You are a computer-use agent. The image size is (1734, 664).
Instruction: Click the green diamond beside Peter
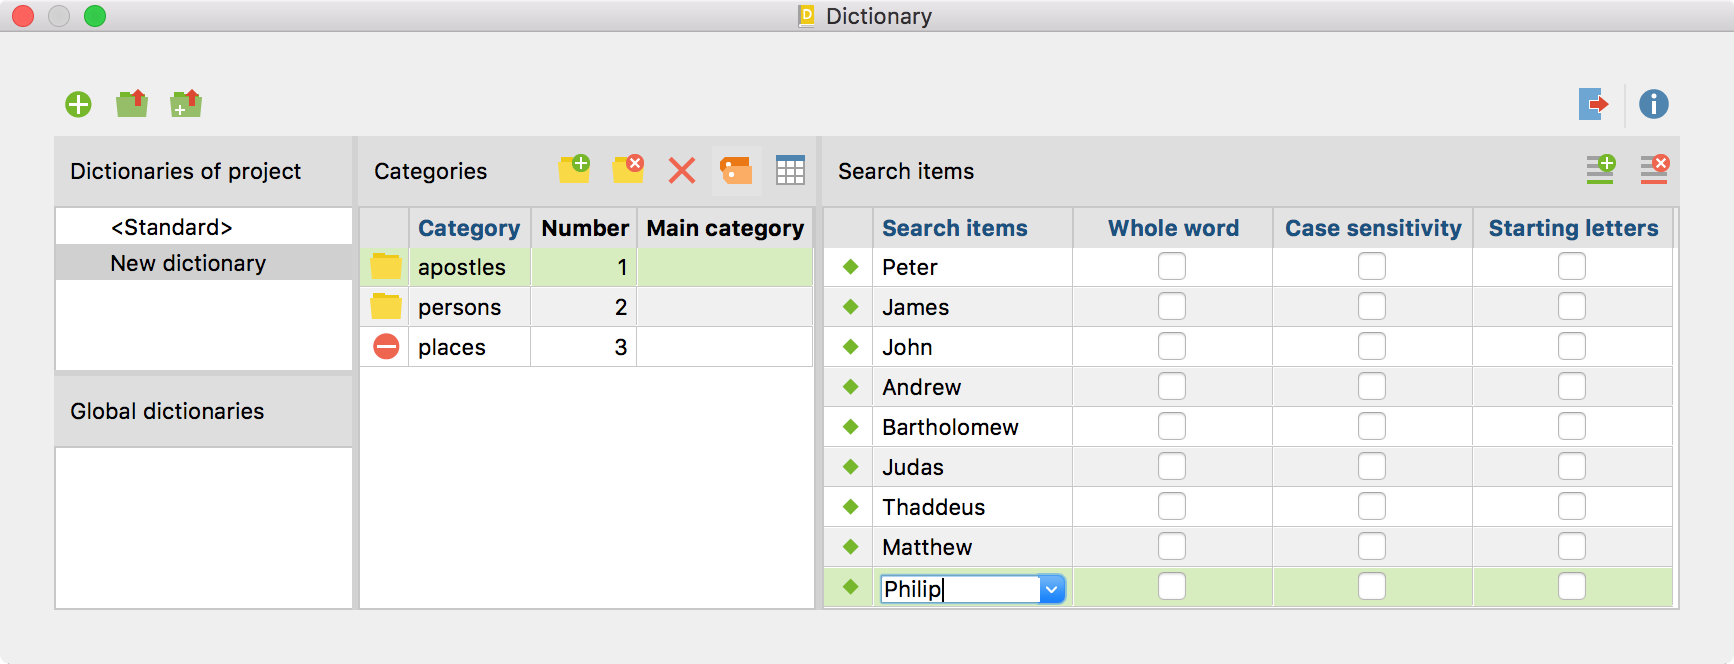[851, 267]
